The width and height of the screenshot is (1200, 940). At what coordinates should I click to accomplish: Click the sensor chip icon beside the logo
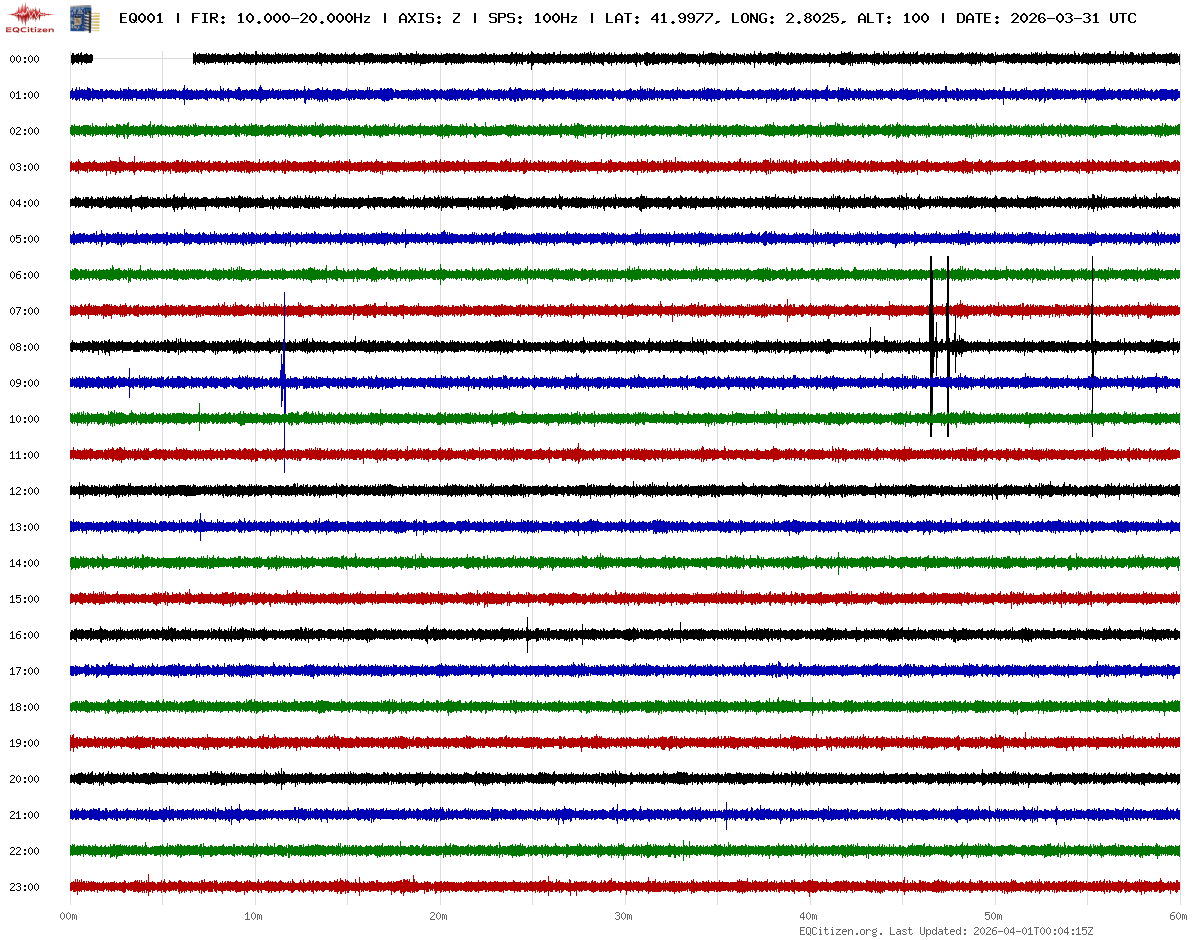pyautogui.click(x=78, y=17)
